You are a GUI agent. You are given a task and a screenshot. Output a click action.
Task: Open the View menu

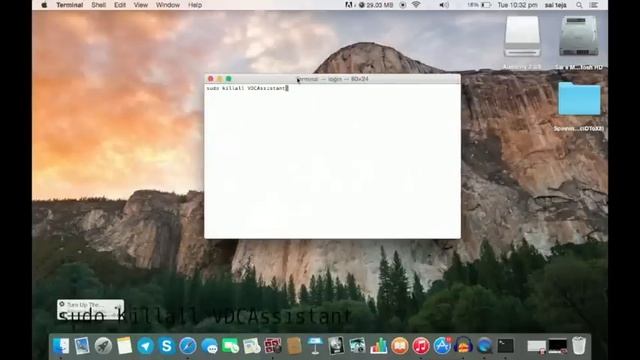(140, 5)
